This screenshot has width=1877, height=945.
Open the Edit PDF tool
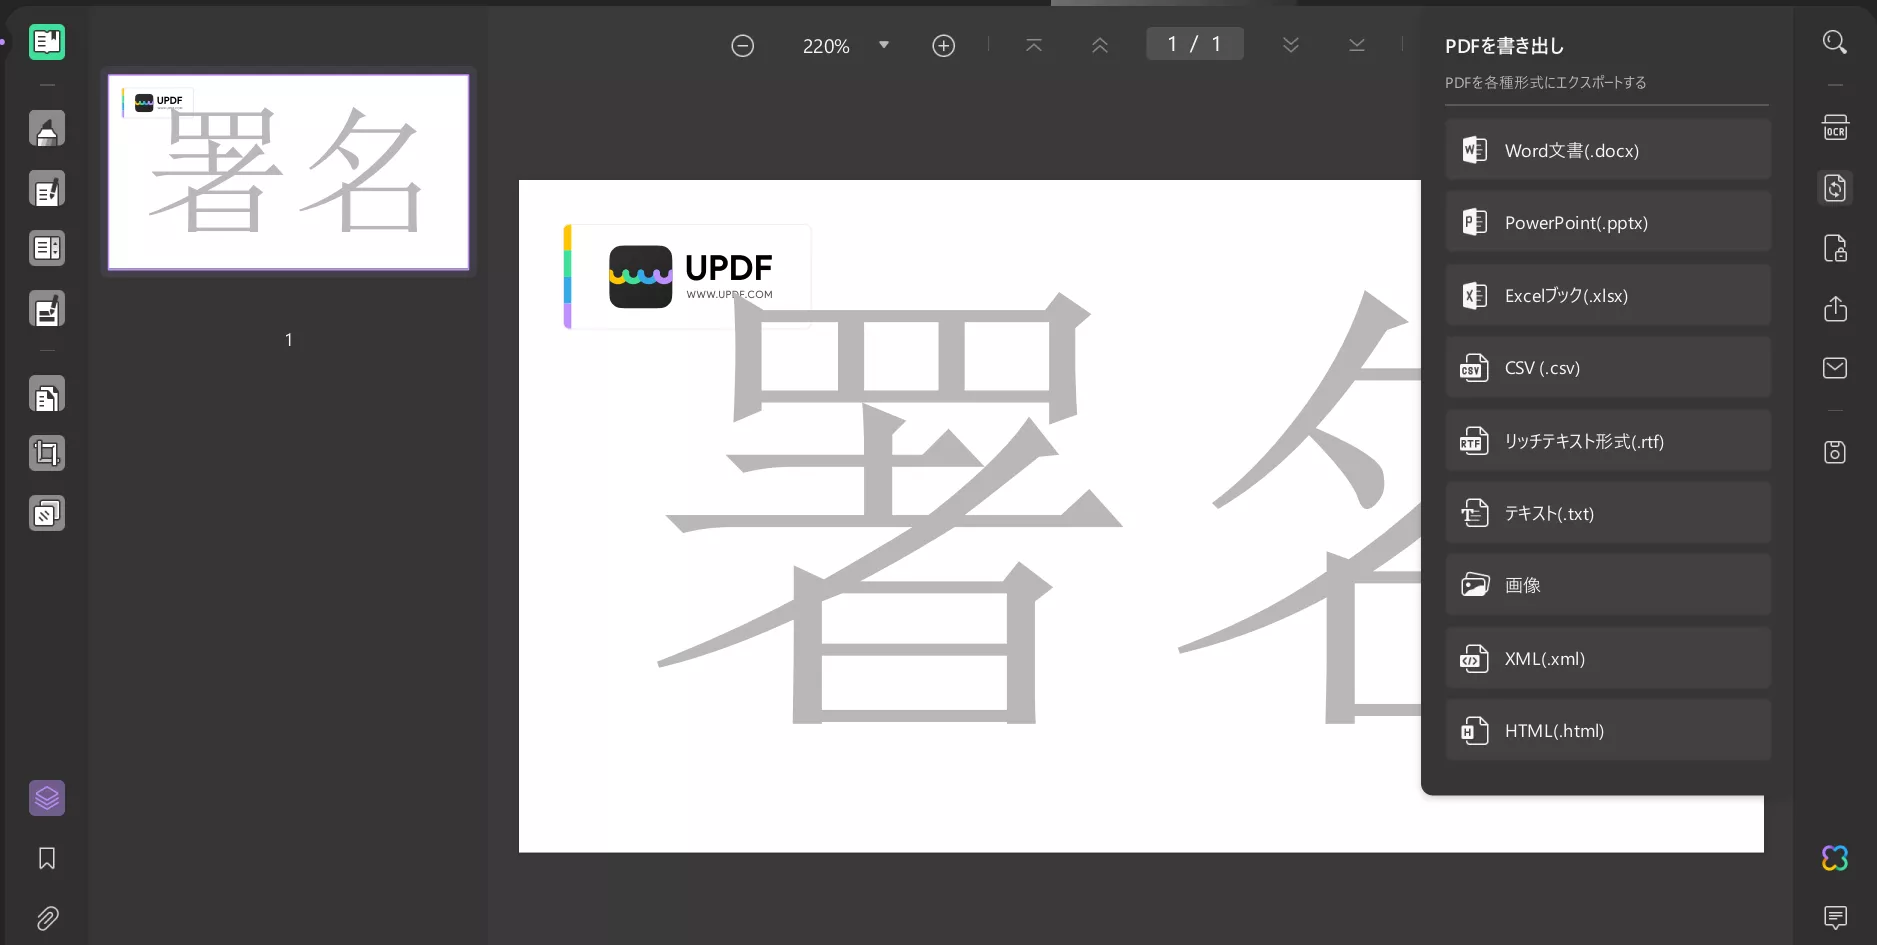click(x=47, y=189)
